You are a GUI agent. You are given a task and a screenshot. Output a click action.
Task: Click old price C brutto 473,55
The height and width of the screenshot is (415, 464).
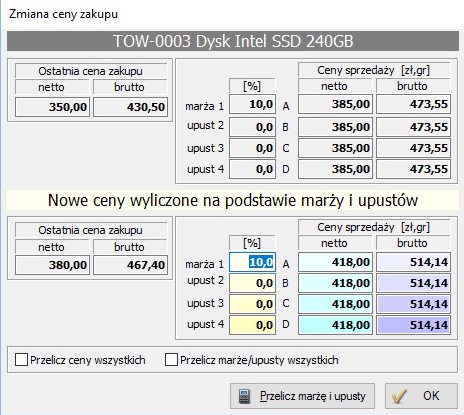pyautogui.click(x=413, y=148)
